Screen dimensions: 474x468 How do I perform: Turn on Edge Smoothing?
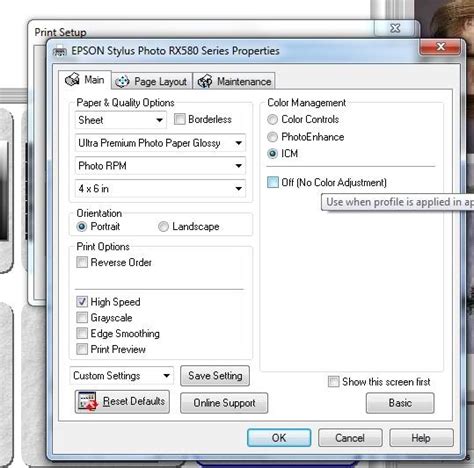point(82,333)
